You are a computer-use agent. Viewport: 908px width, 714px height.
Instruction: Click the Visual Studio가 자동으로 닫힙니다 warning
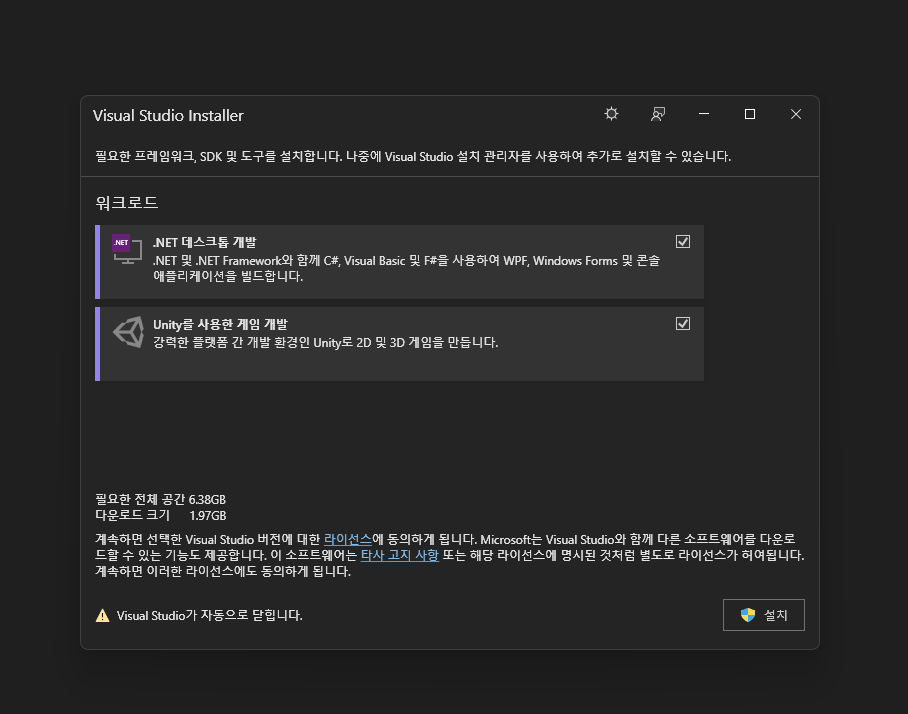coord(210,615)
